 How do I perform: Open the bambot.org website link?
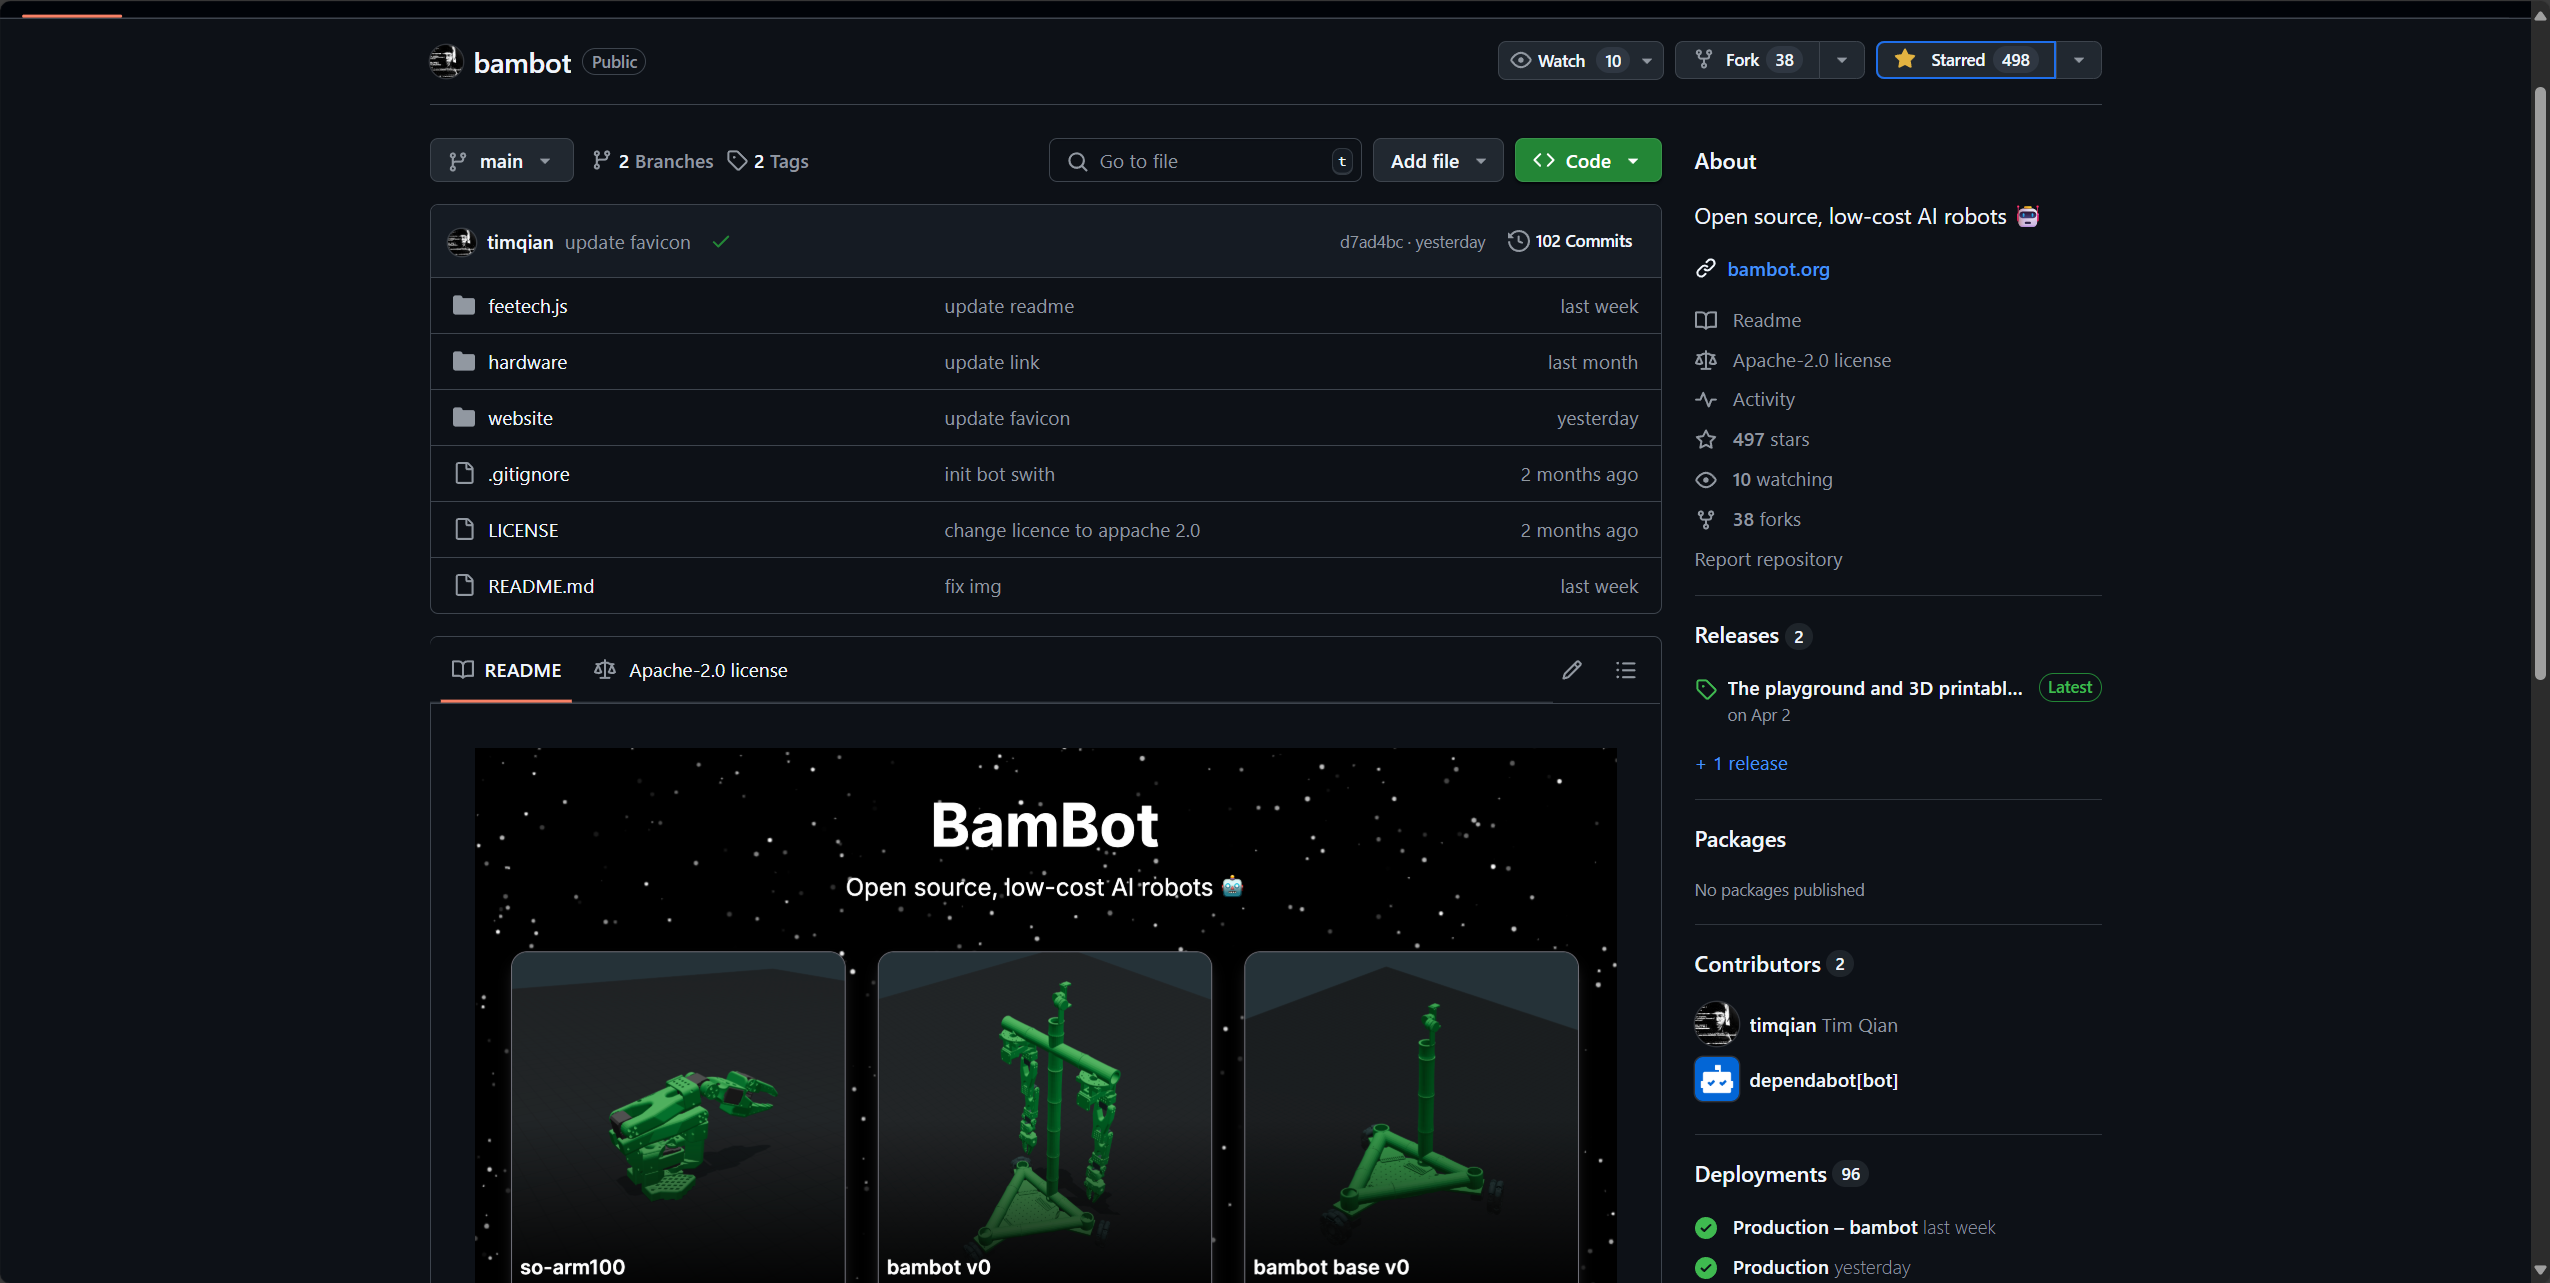(1778, 269)
